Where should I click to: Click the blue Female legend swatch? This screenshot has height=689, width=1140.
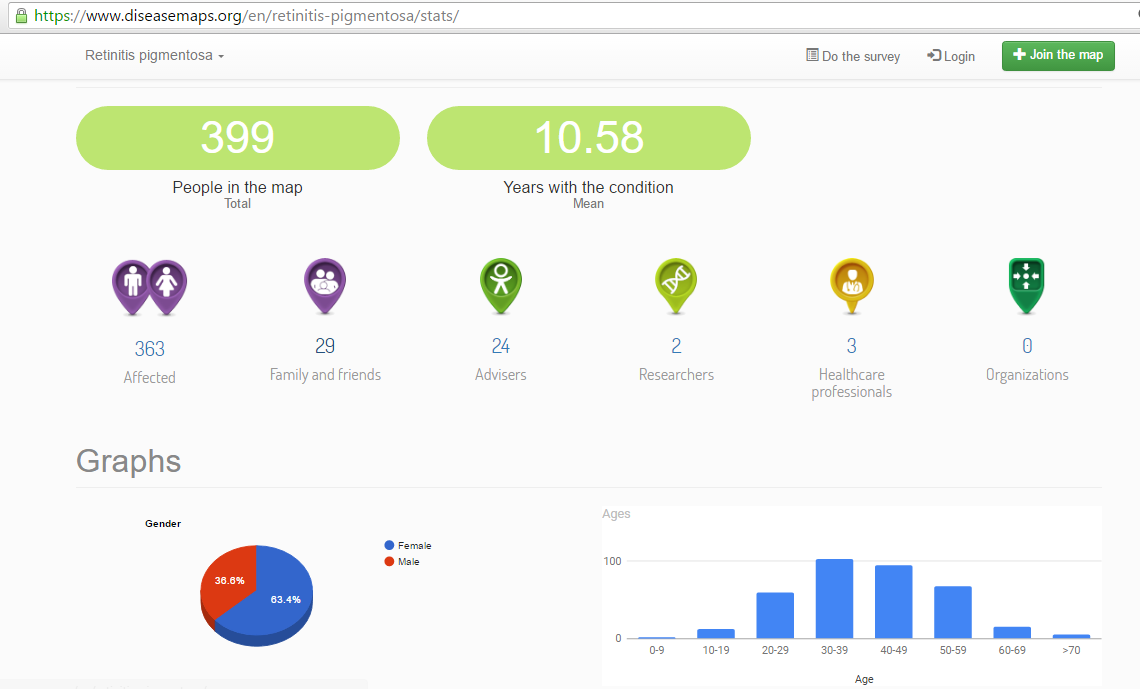click(x=389, y=545)
